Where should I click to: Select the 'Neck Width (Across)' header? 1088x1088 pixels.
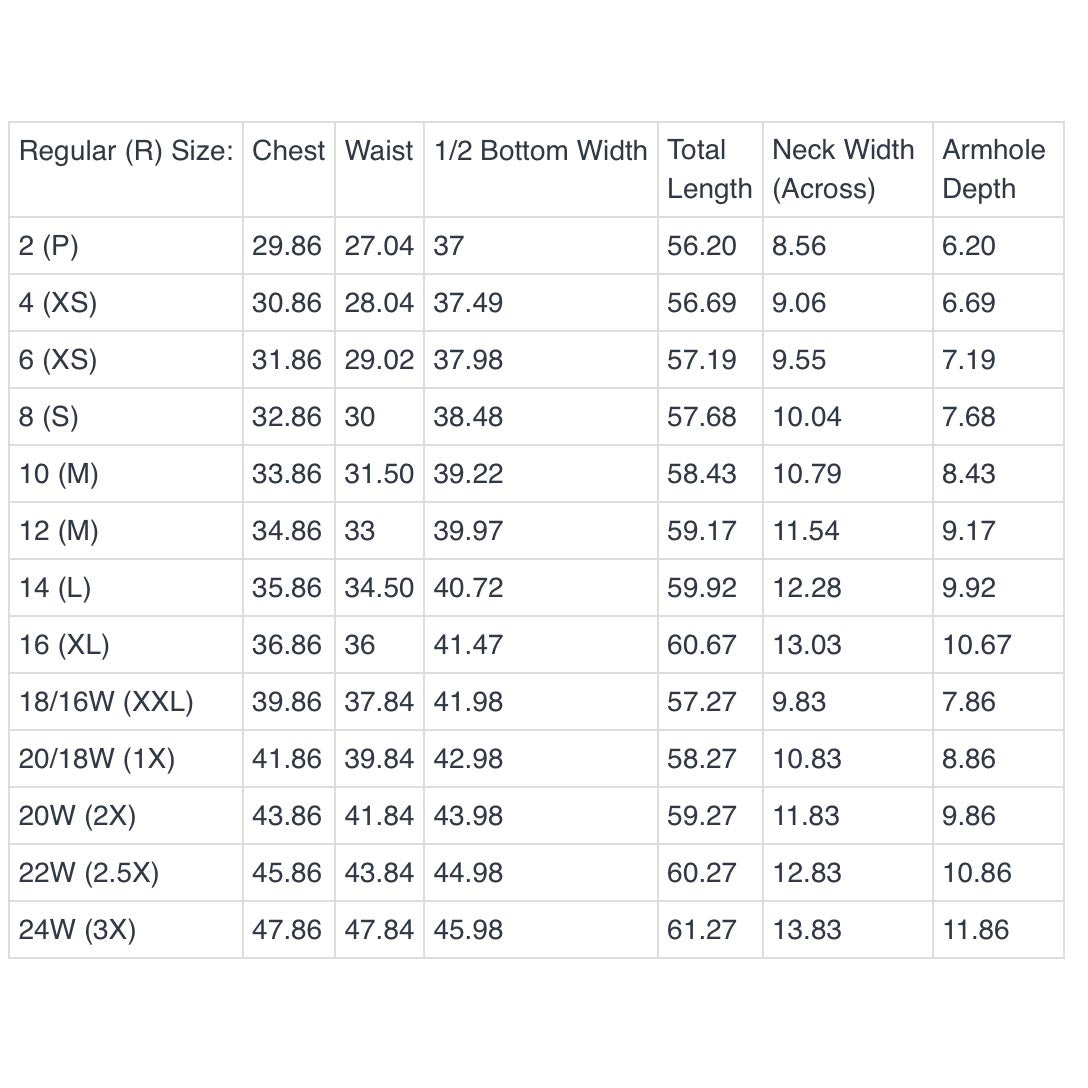point(843,169)
